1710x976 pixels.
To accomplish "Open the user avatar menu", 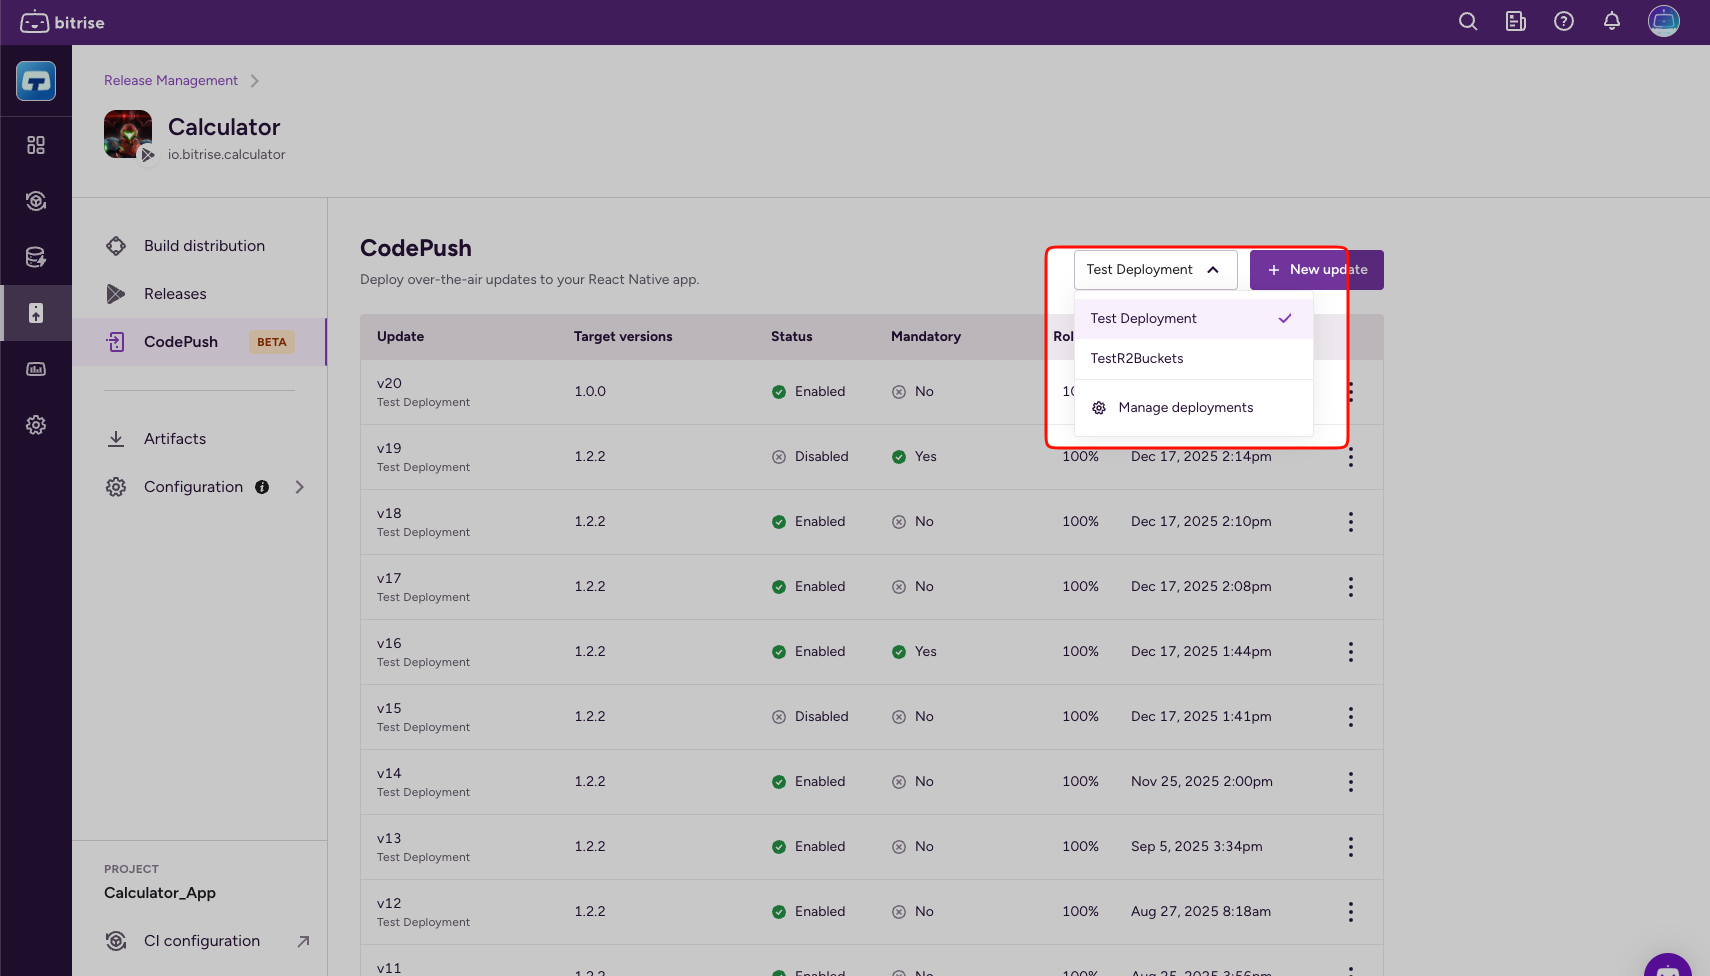I will pyautogui.click(x=1663, y=21).
